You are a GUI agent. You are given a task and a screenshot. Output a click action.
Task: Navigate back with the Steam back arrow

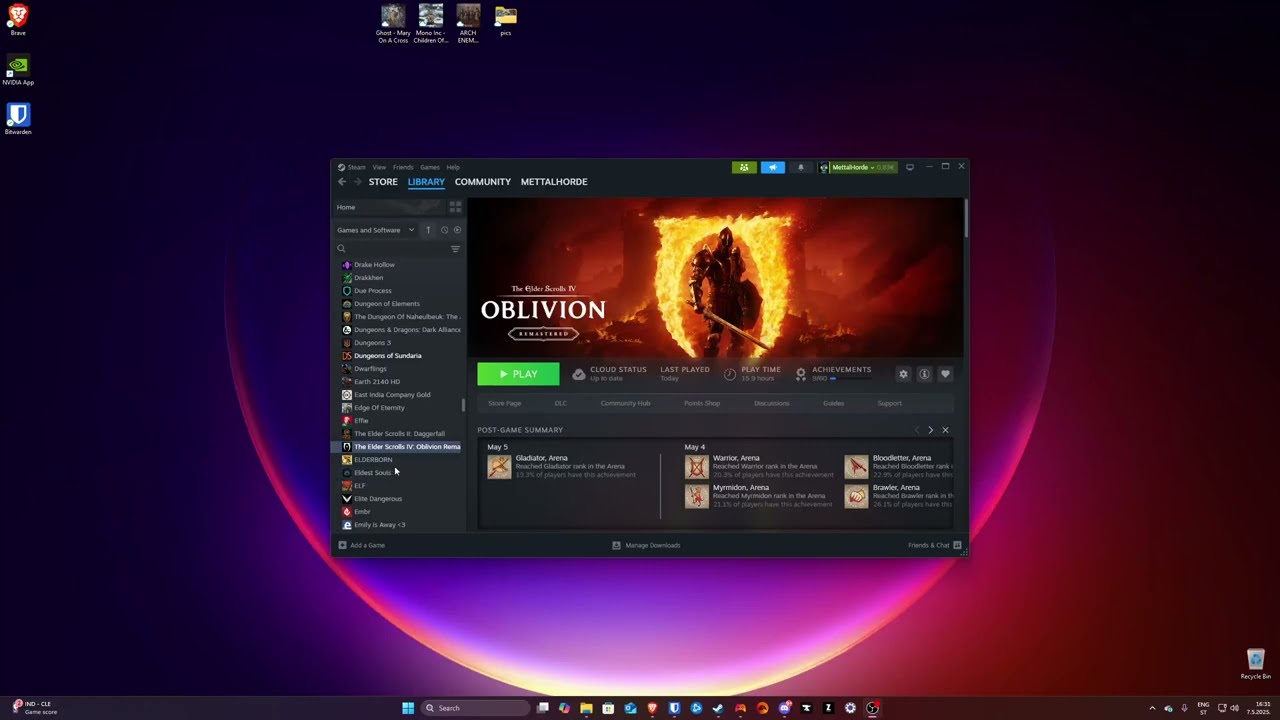point(342,182)
